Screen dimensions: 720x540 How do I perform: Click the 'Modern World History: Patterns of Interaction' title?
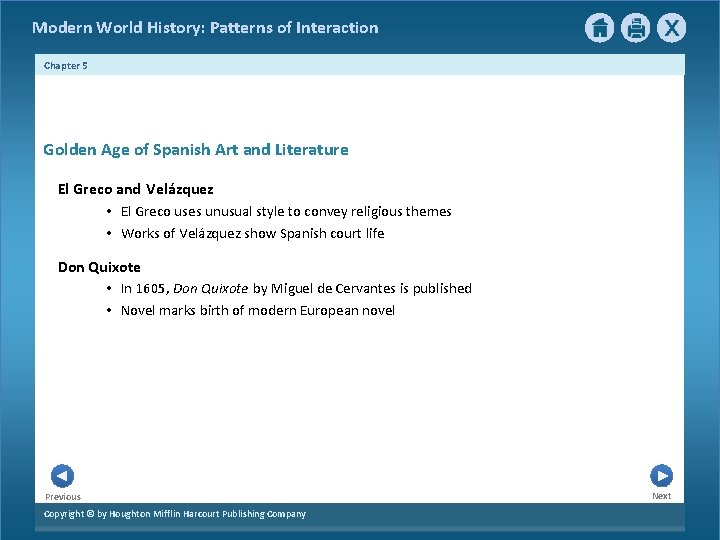point(205,28)
